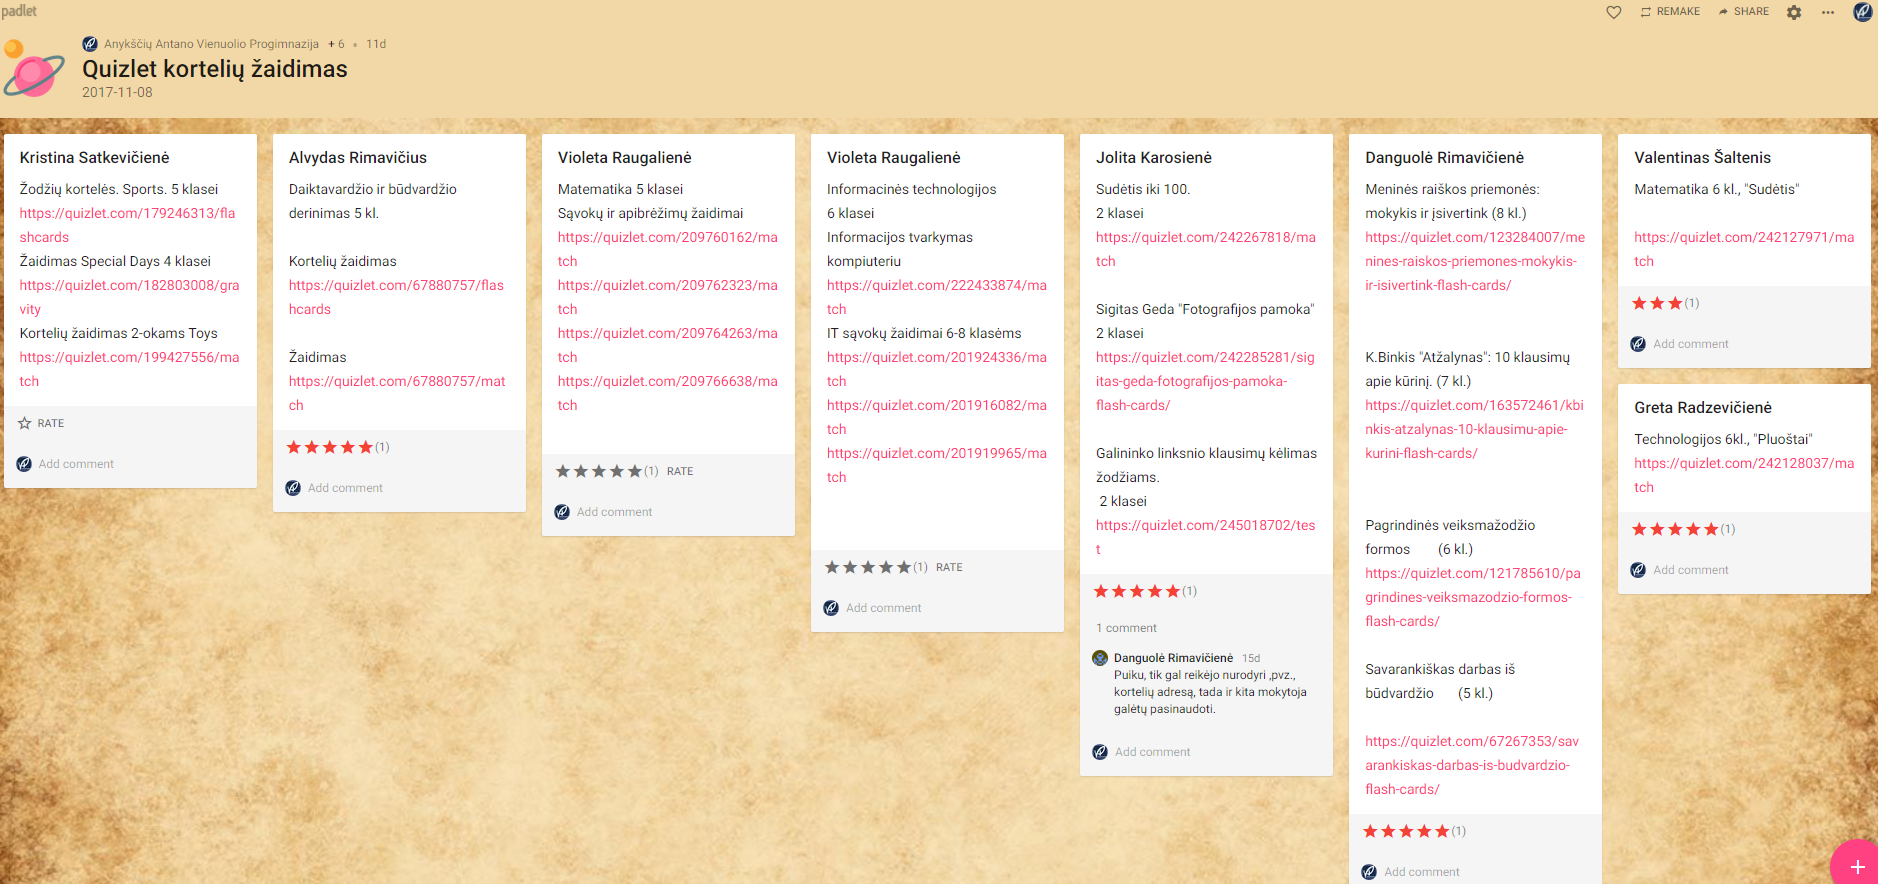Add comment on Alvydas Rimavičius post
This screenshot has height=884, width=1878.
coord(345,488)
